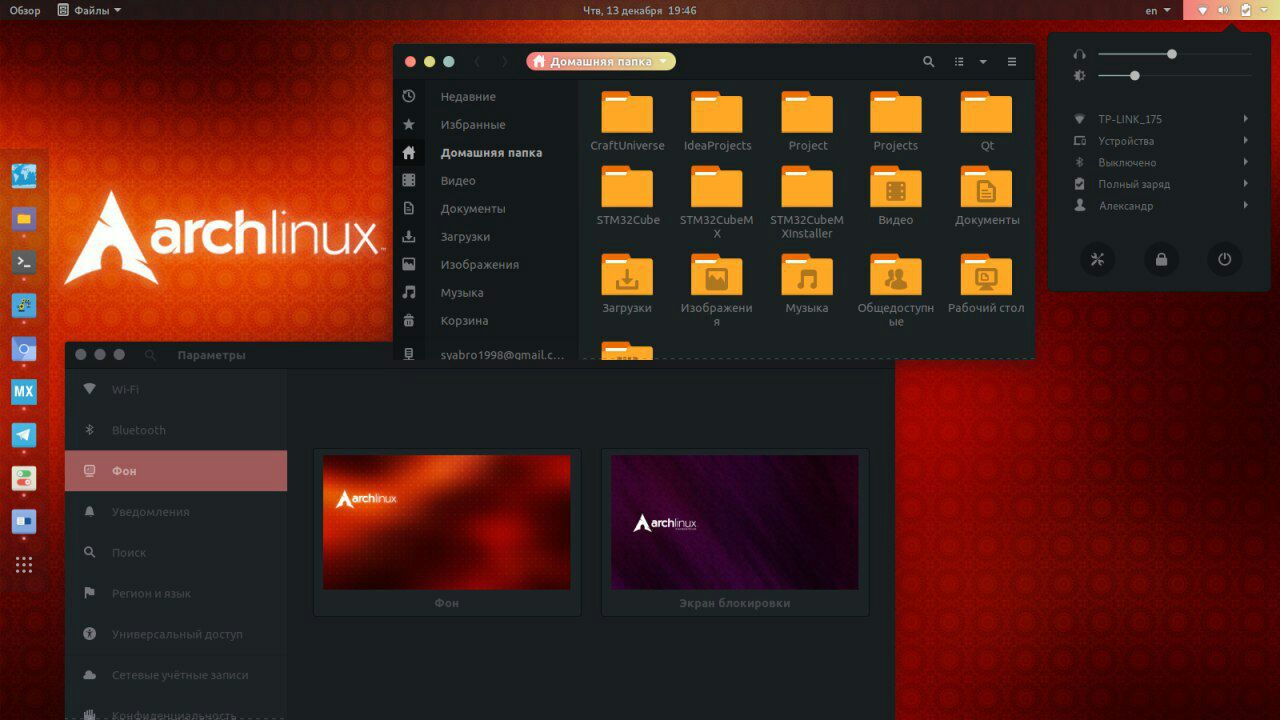Open the Музыка folder icon in grid

pyautogui.click(x=807, y=284)
